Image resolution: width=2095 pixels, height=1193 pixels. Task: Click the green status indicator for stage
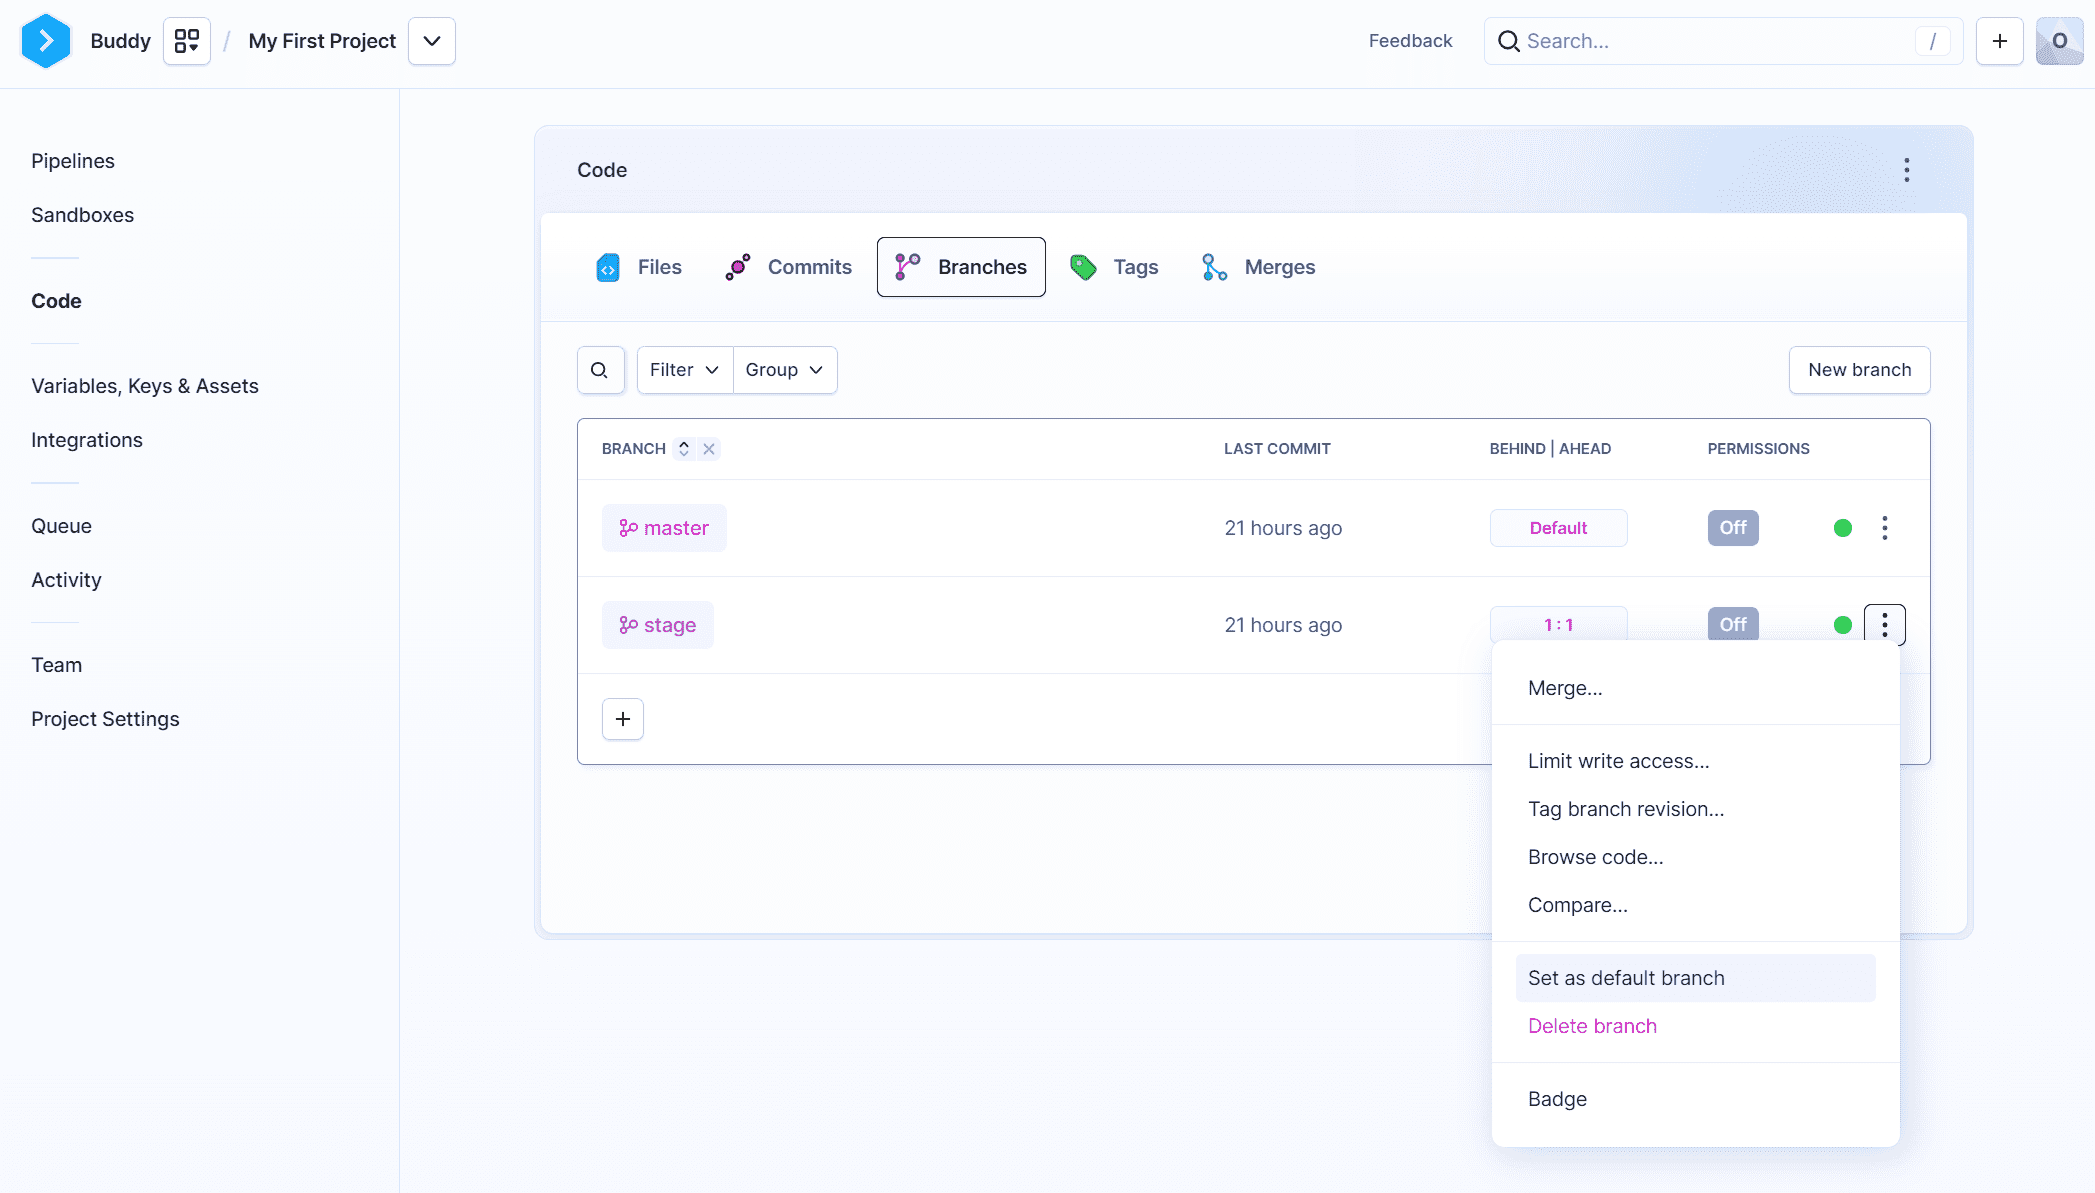1842,625
